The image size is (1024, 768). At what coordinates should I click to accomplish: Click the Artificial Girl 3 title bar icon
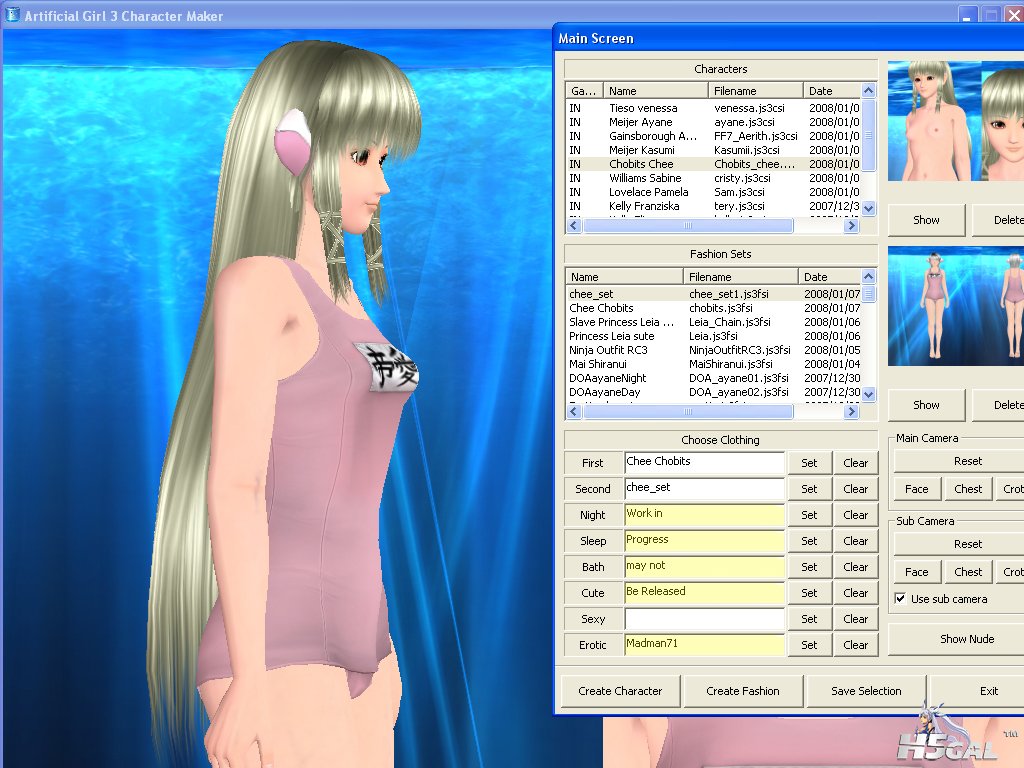click(x=12, y=14)
